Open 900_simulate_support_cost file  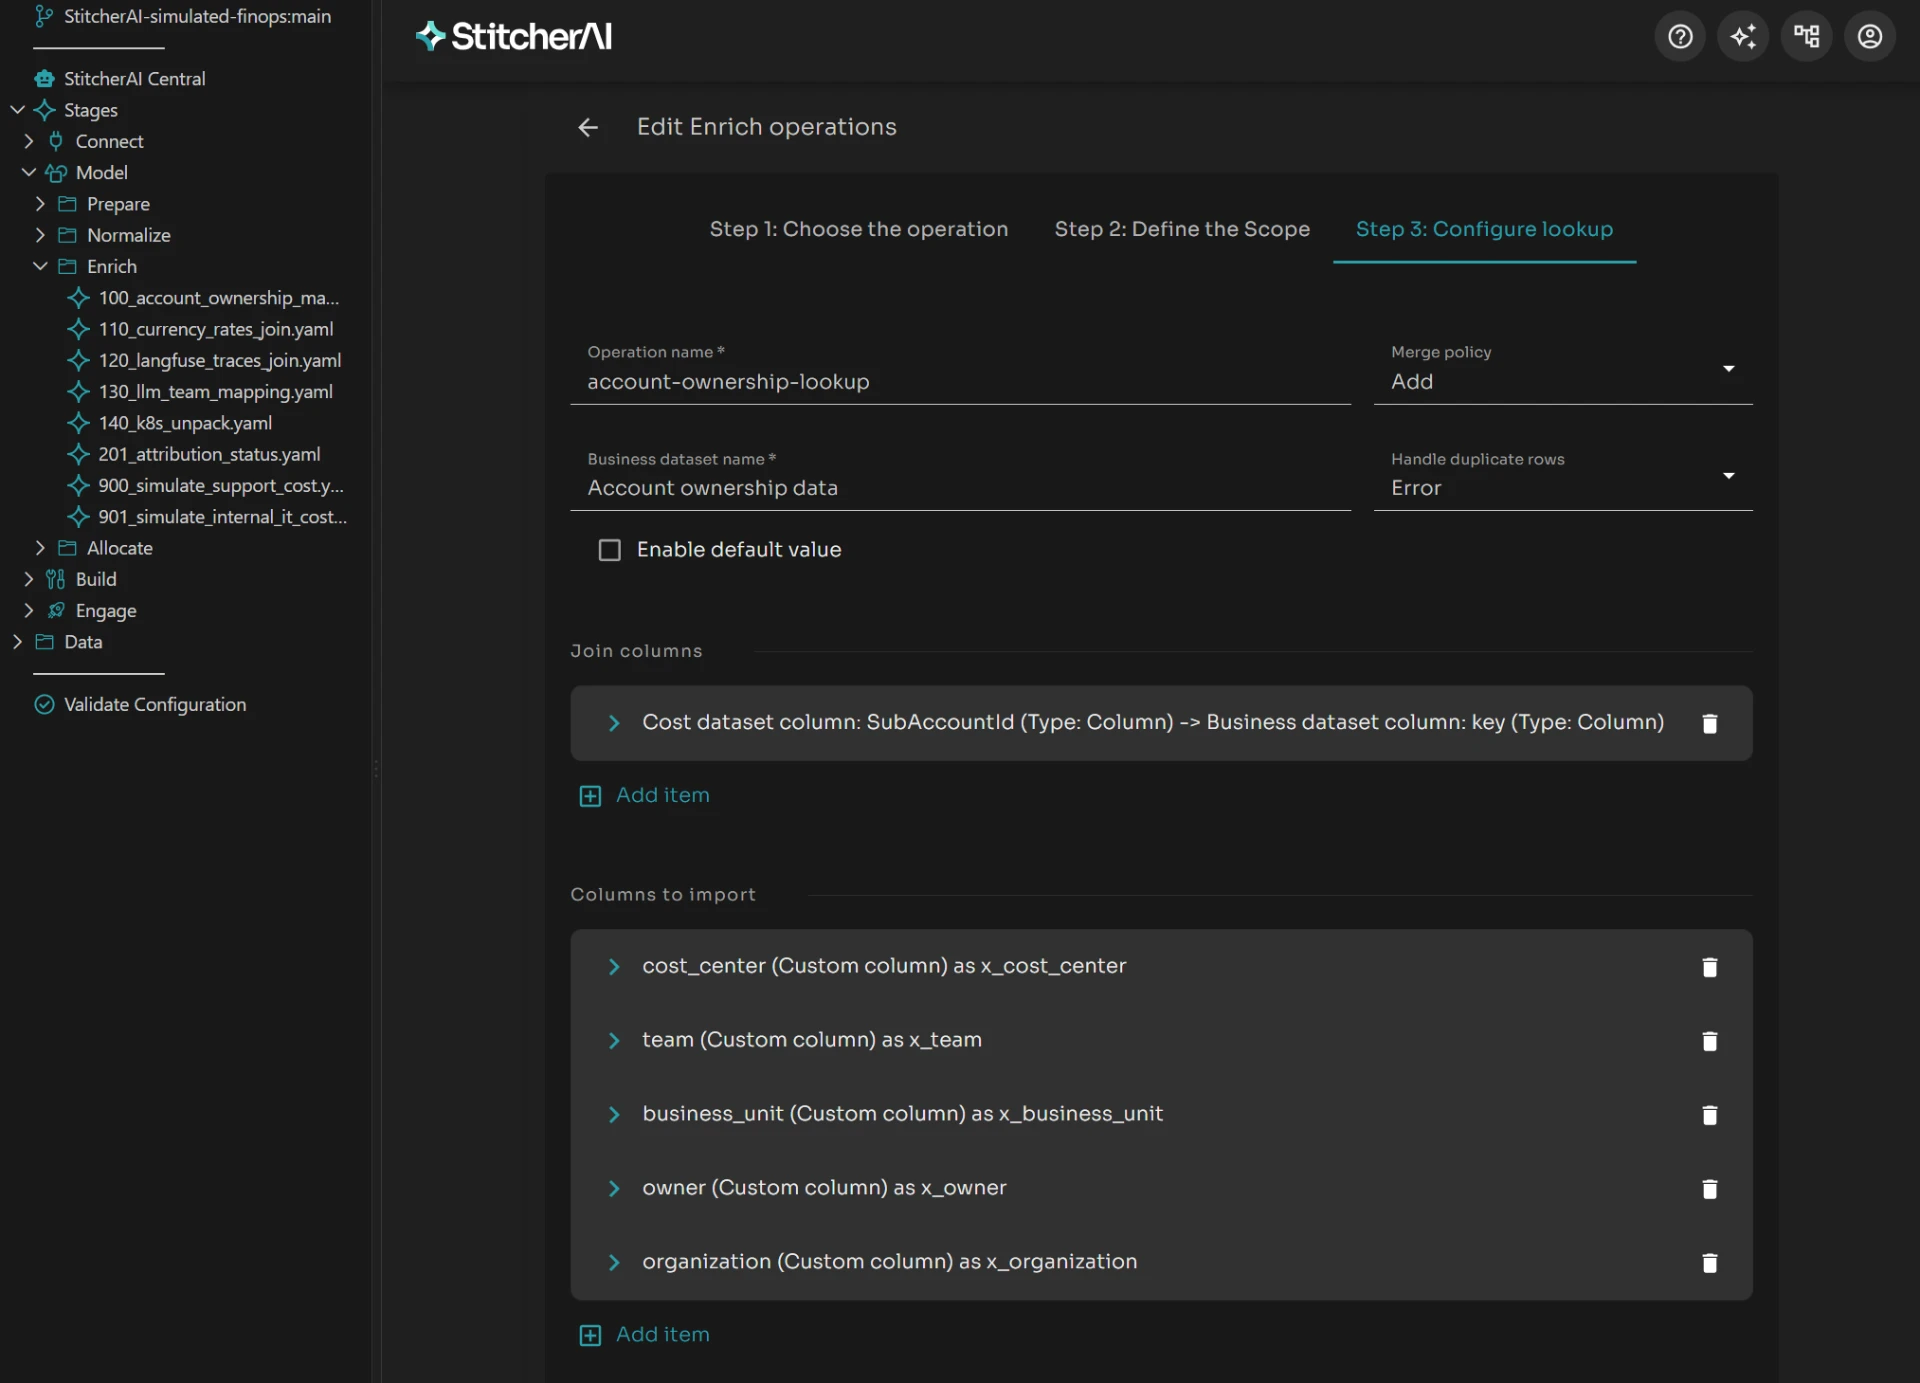[x=221, y=486]
